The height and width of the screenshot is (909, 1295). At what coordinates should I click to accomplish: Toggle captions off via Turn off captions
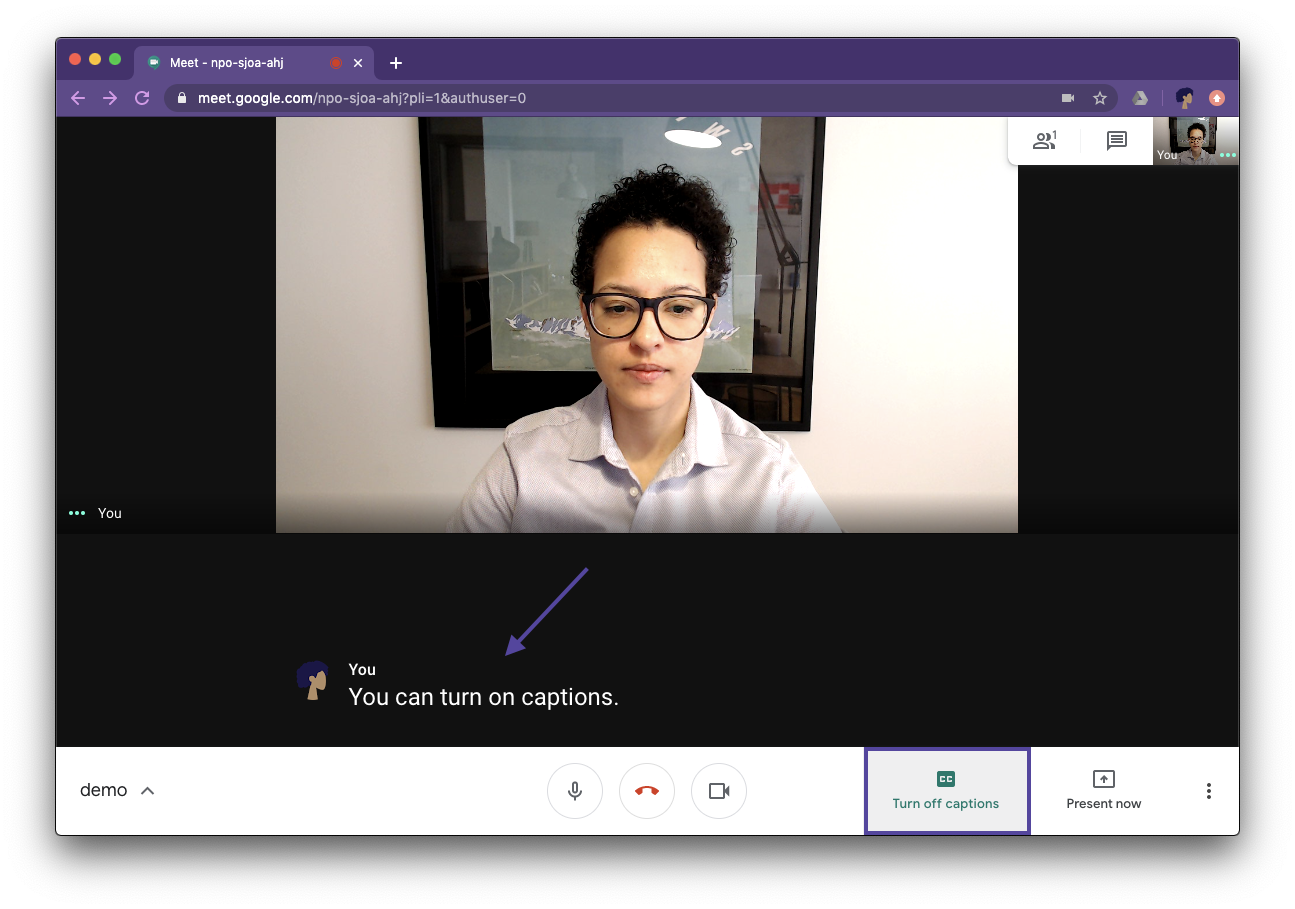(x=946, y=790)
